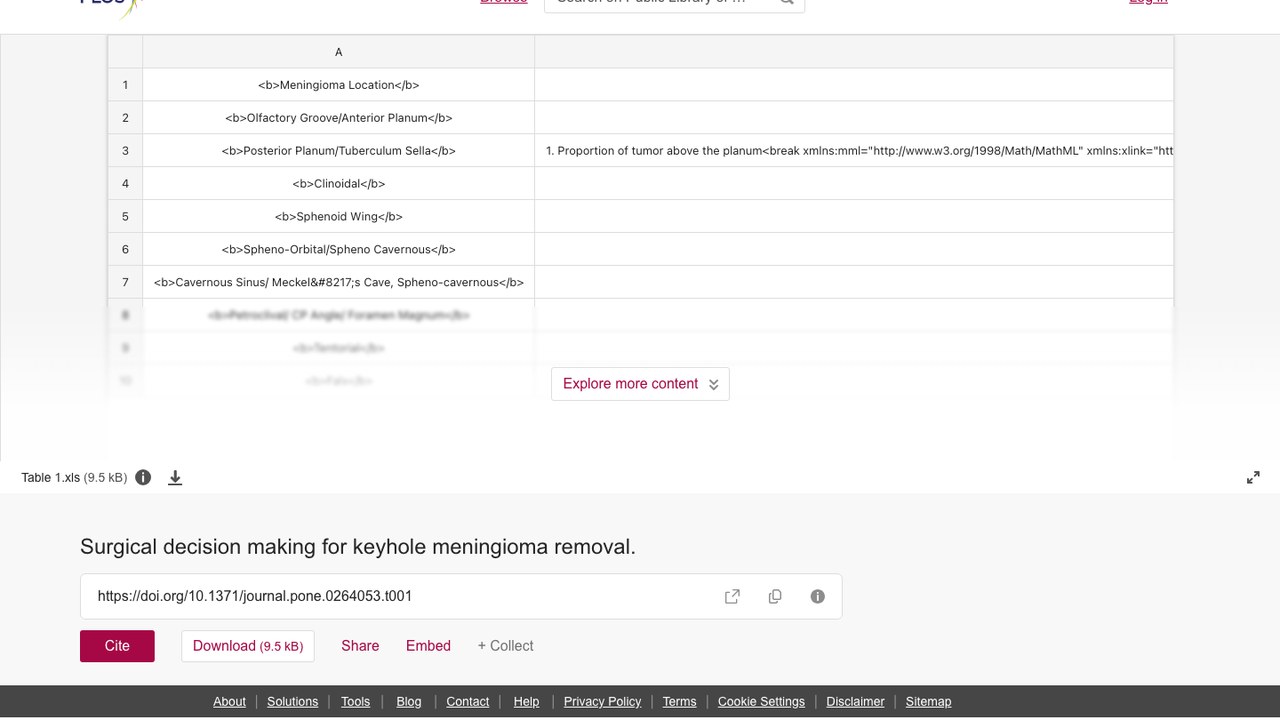Click the download arrow icon beside Table 1.xls
This screenshot has height=720, width=1280.
click(x=175, y=478)
